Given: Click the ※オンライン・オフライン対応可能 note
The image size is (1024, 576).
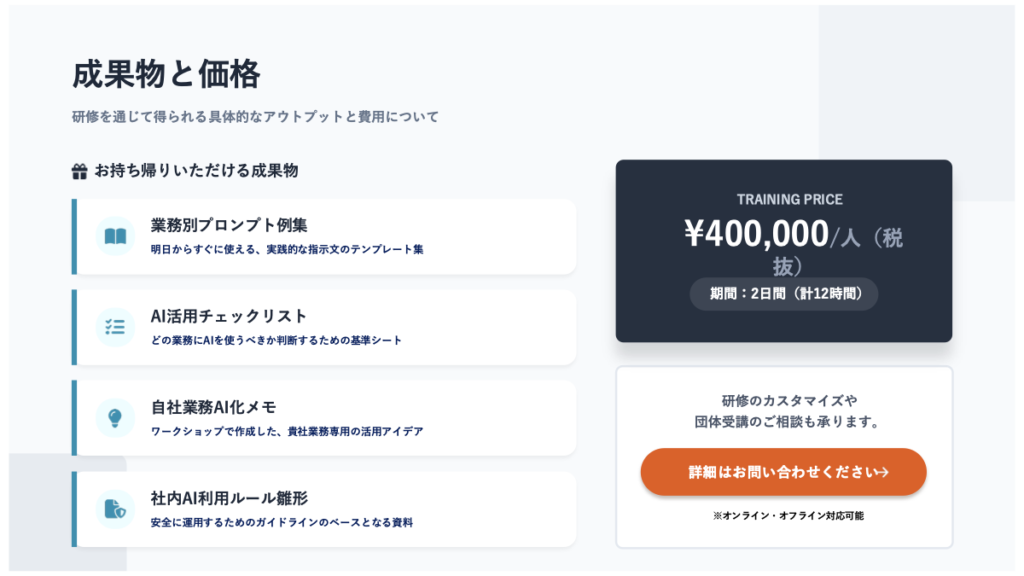Looking at the screenshot, I should coord(787,516).
